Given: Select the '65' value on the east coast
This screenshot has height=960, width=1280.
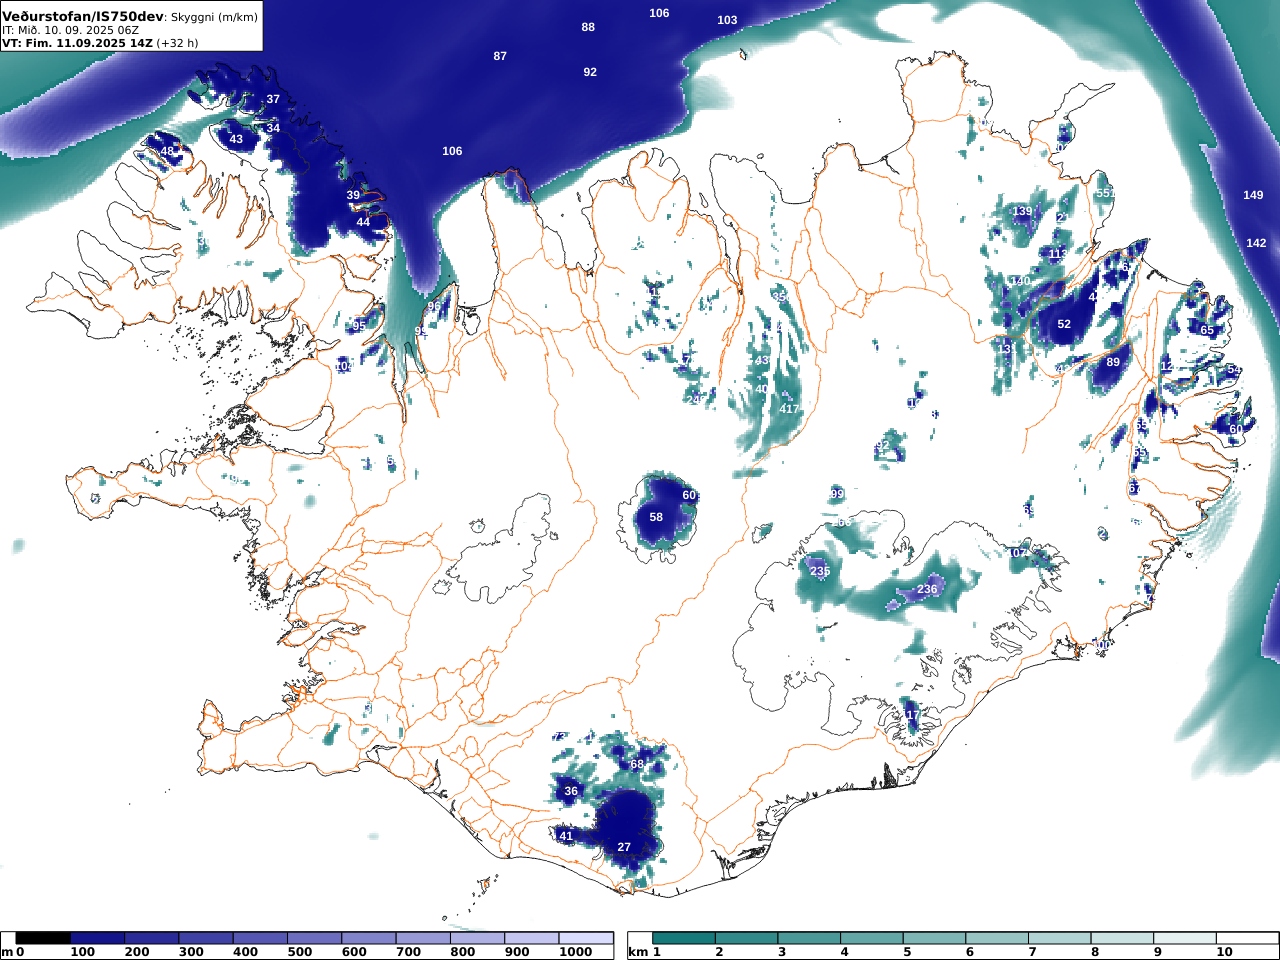Looking at the screenshot, I should [x=1207, y=330].
